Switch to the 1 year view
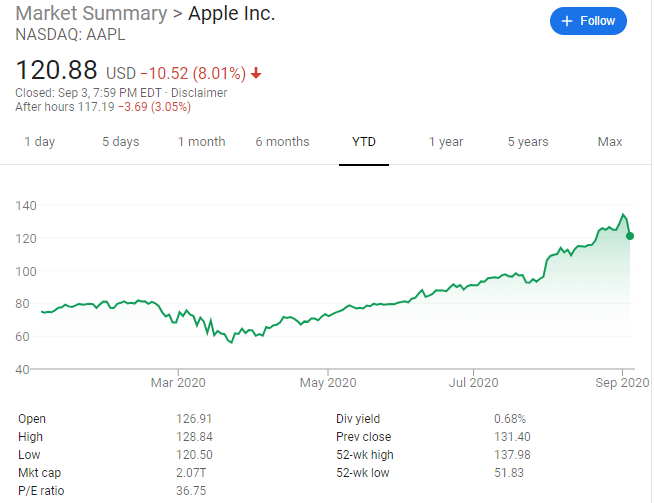Viewport: 654px width, 503px height. pyautogui.click(x=446, y=142)
